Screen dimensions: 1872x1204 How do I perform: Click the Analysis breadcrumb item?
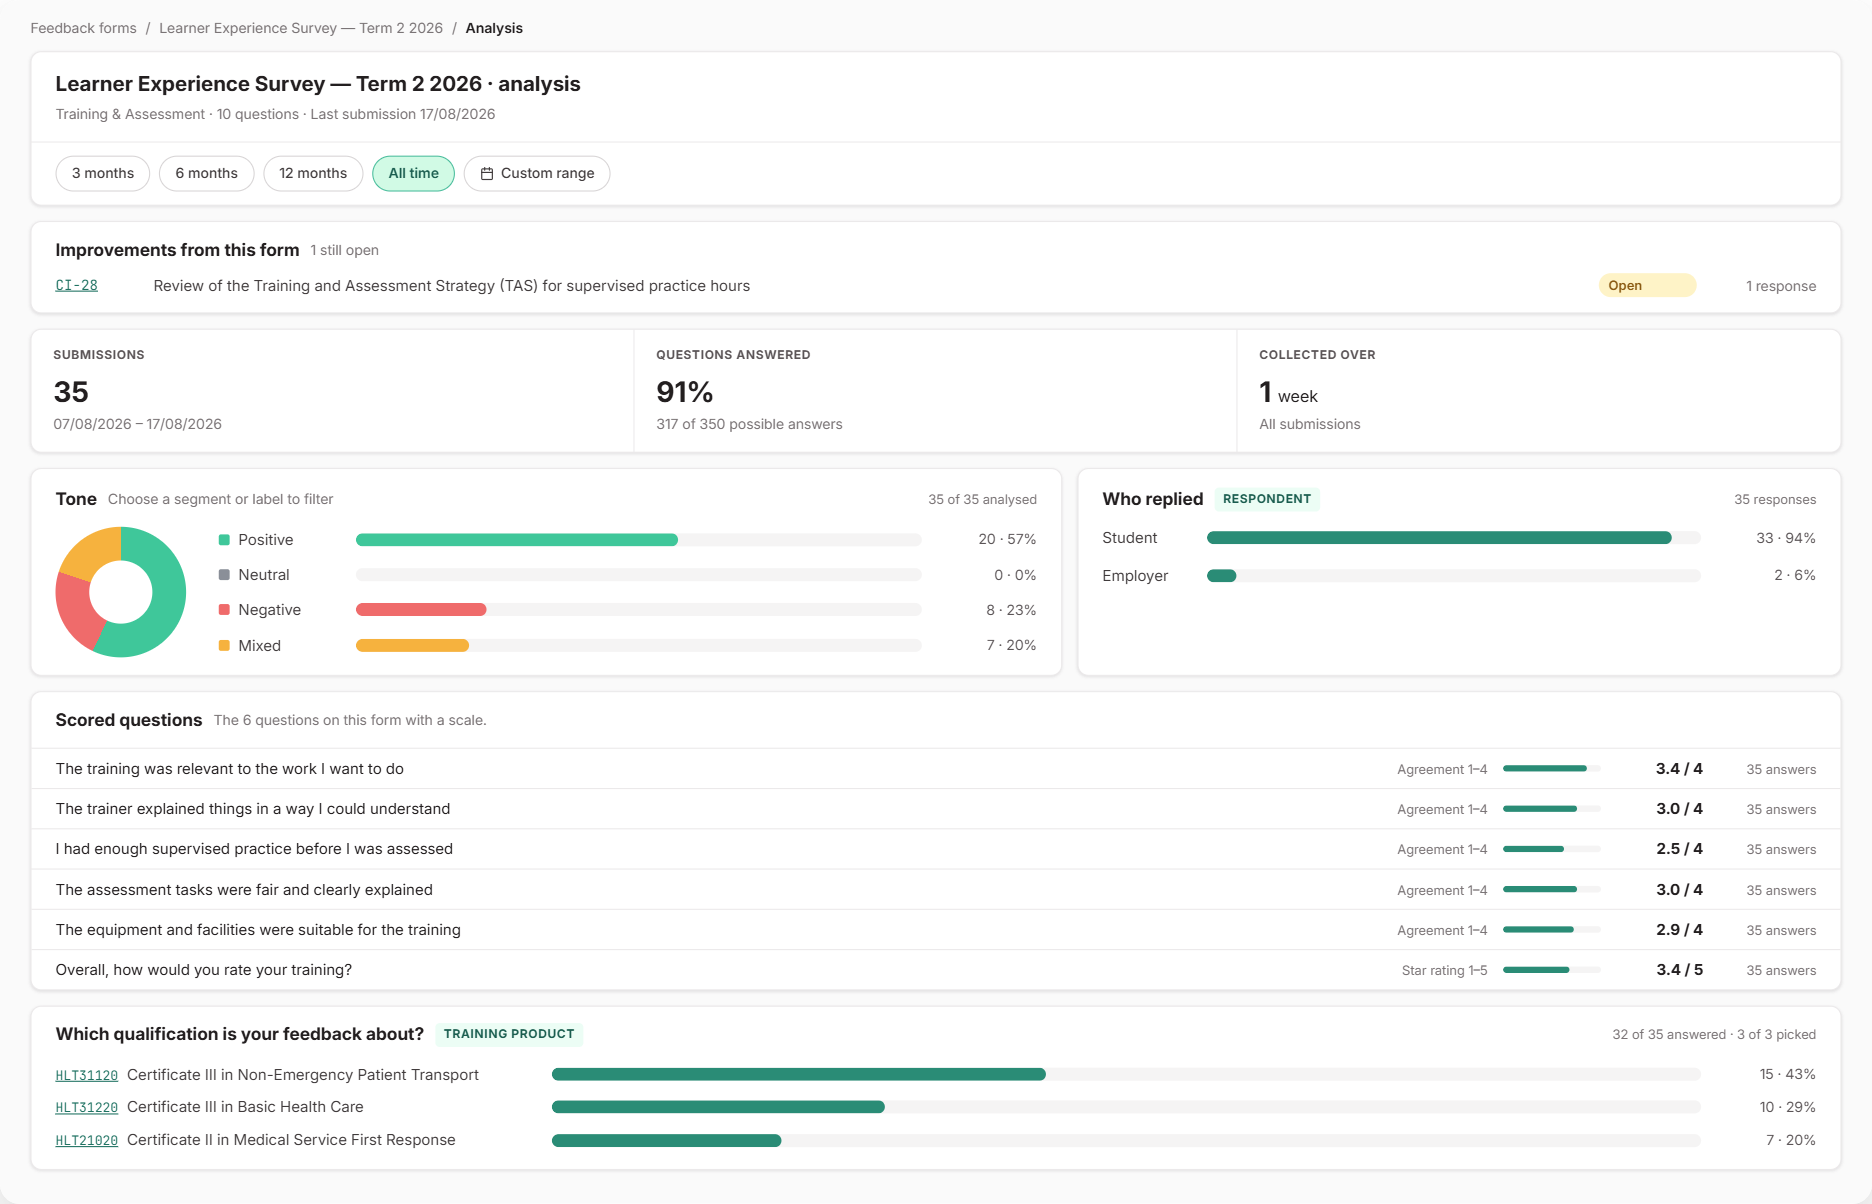(494, 28)
